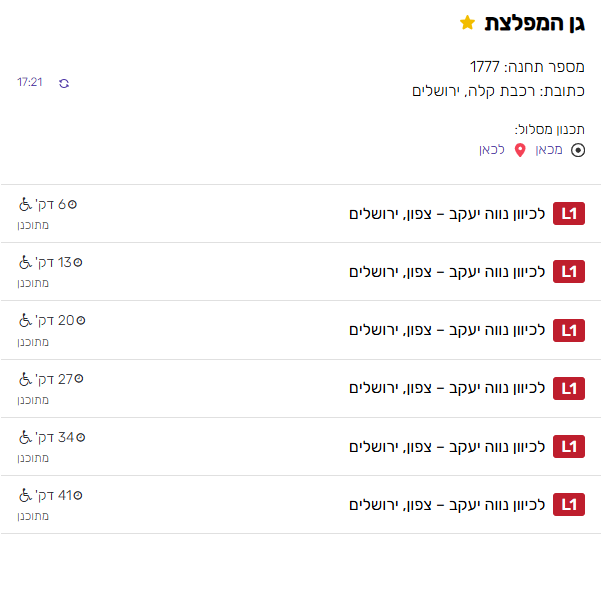Click the last updated time 17:21
The width and height of the screenshot is (605, 589).
(30, 82)
